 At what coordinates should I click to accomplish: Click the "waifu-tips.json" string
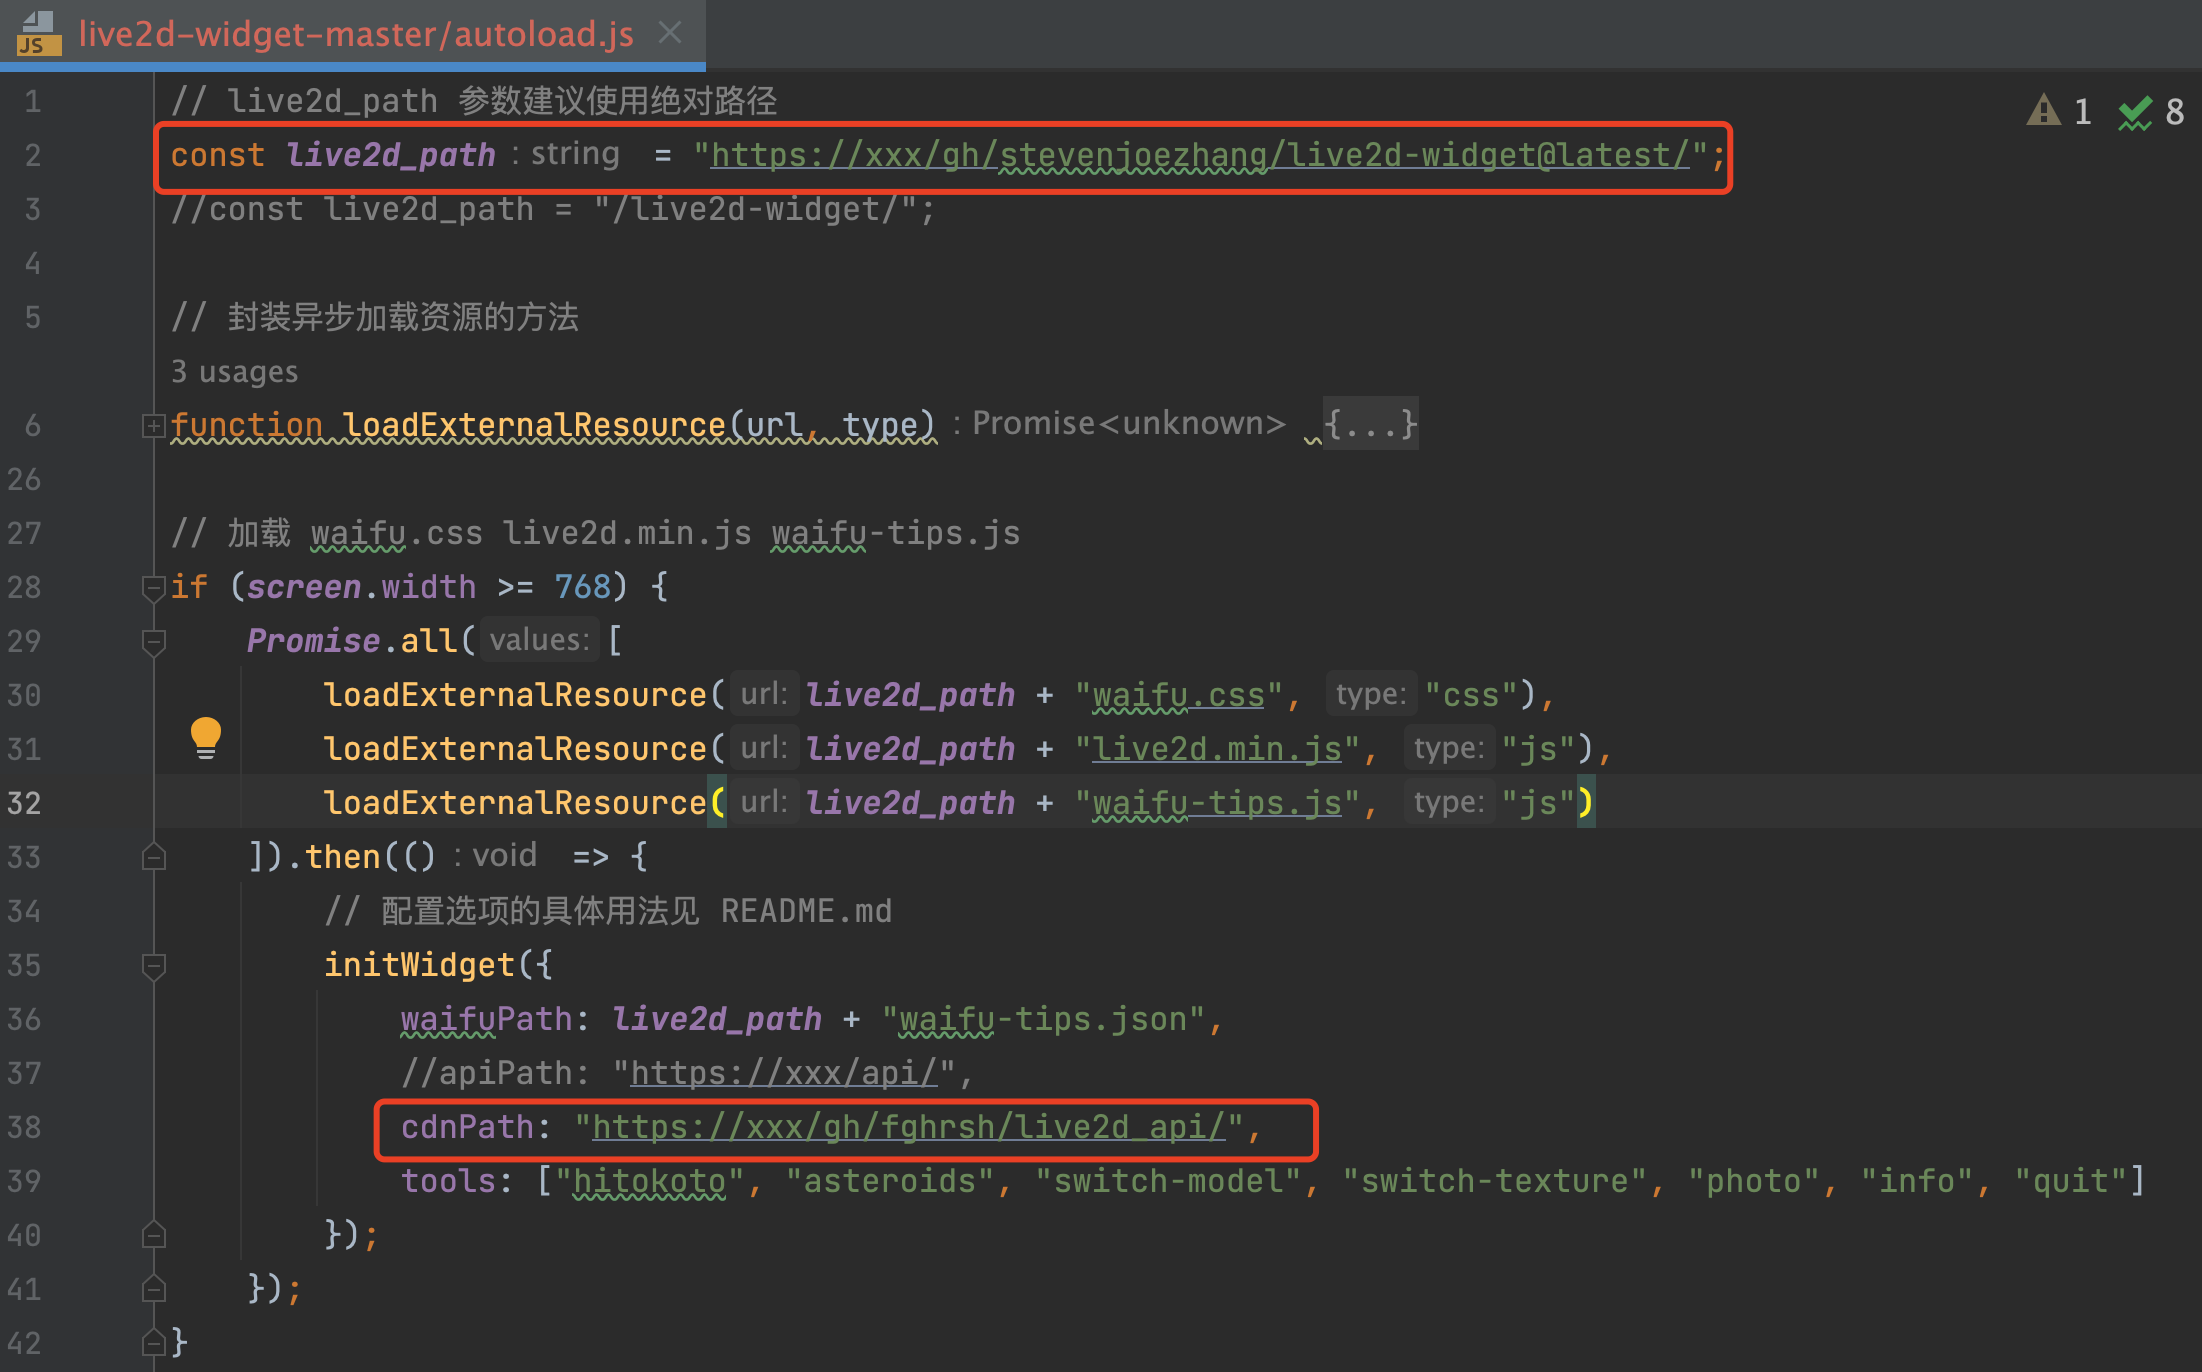1043,1019
